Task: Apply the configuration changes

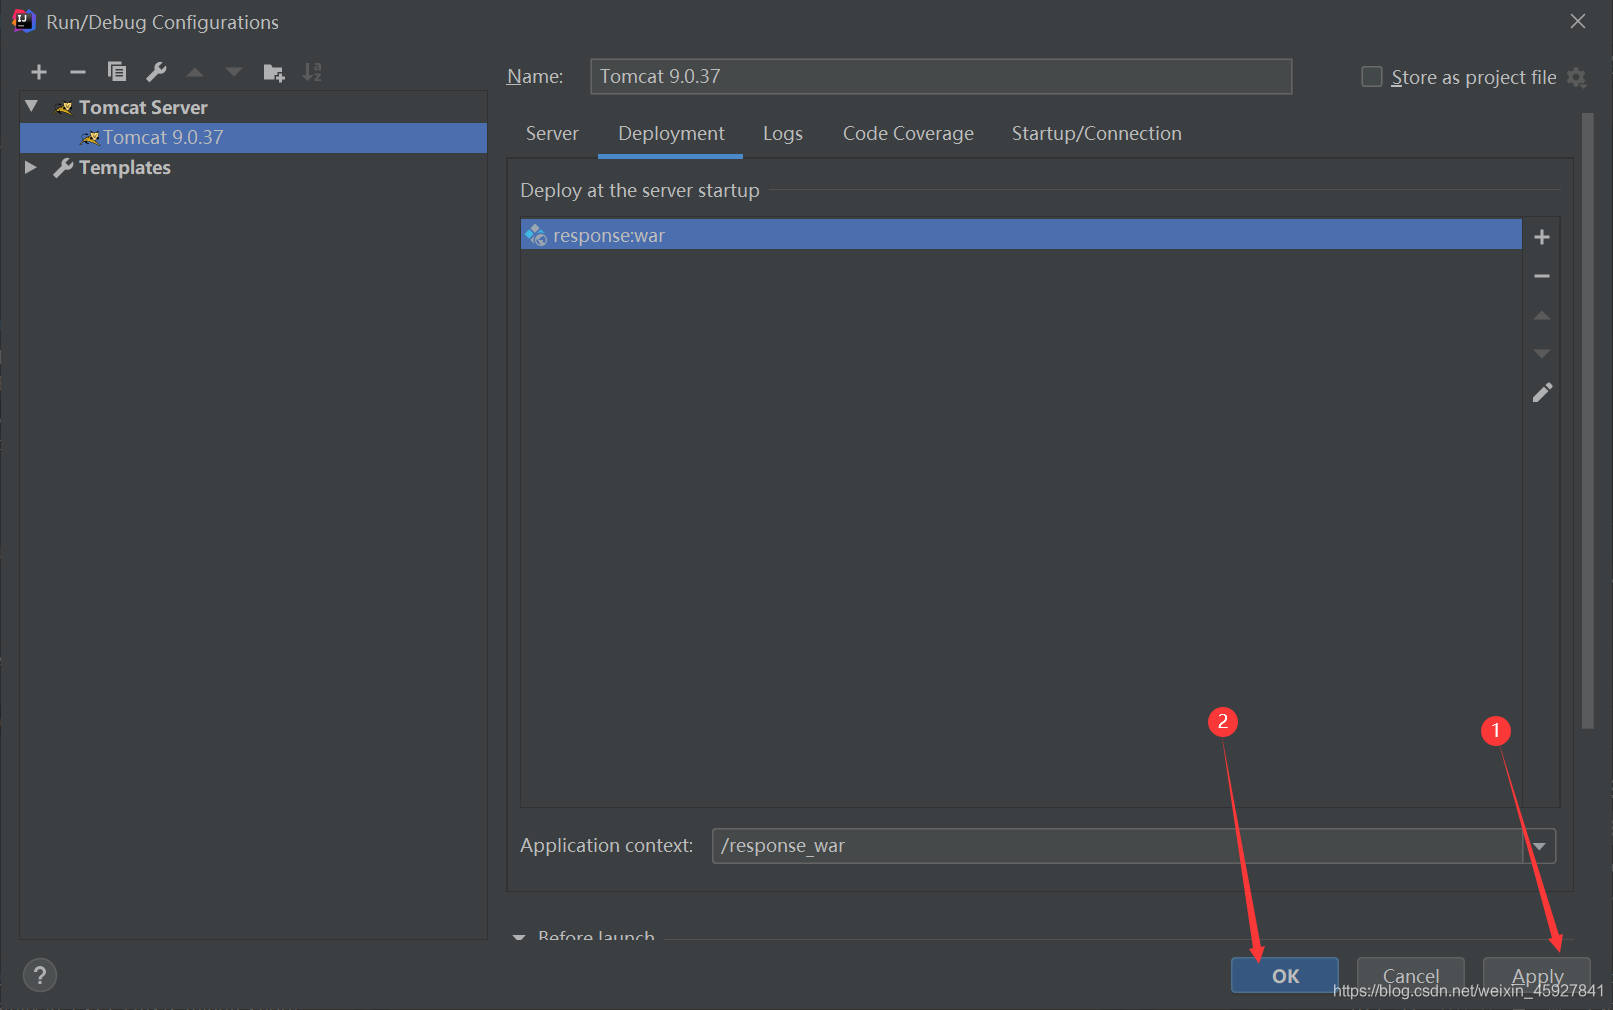Action: pyautogui.click(x=1537, y=975)
